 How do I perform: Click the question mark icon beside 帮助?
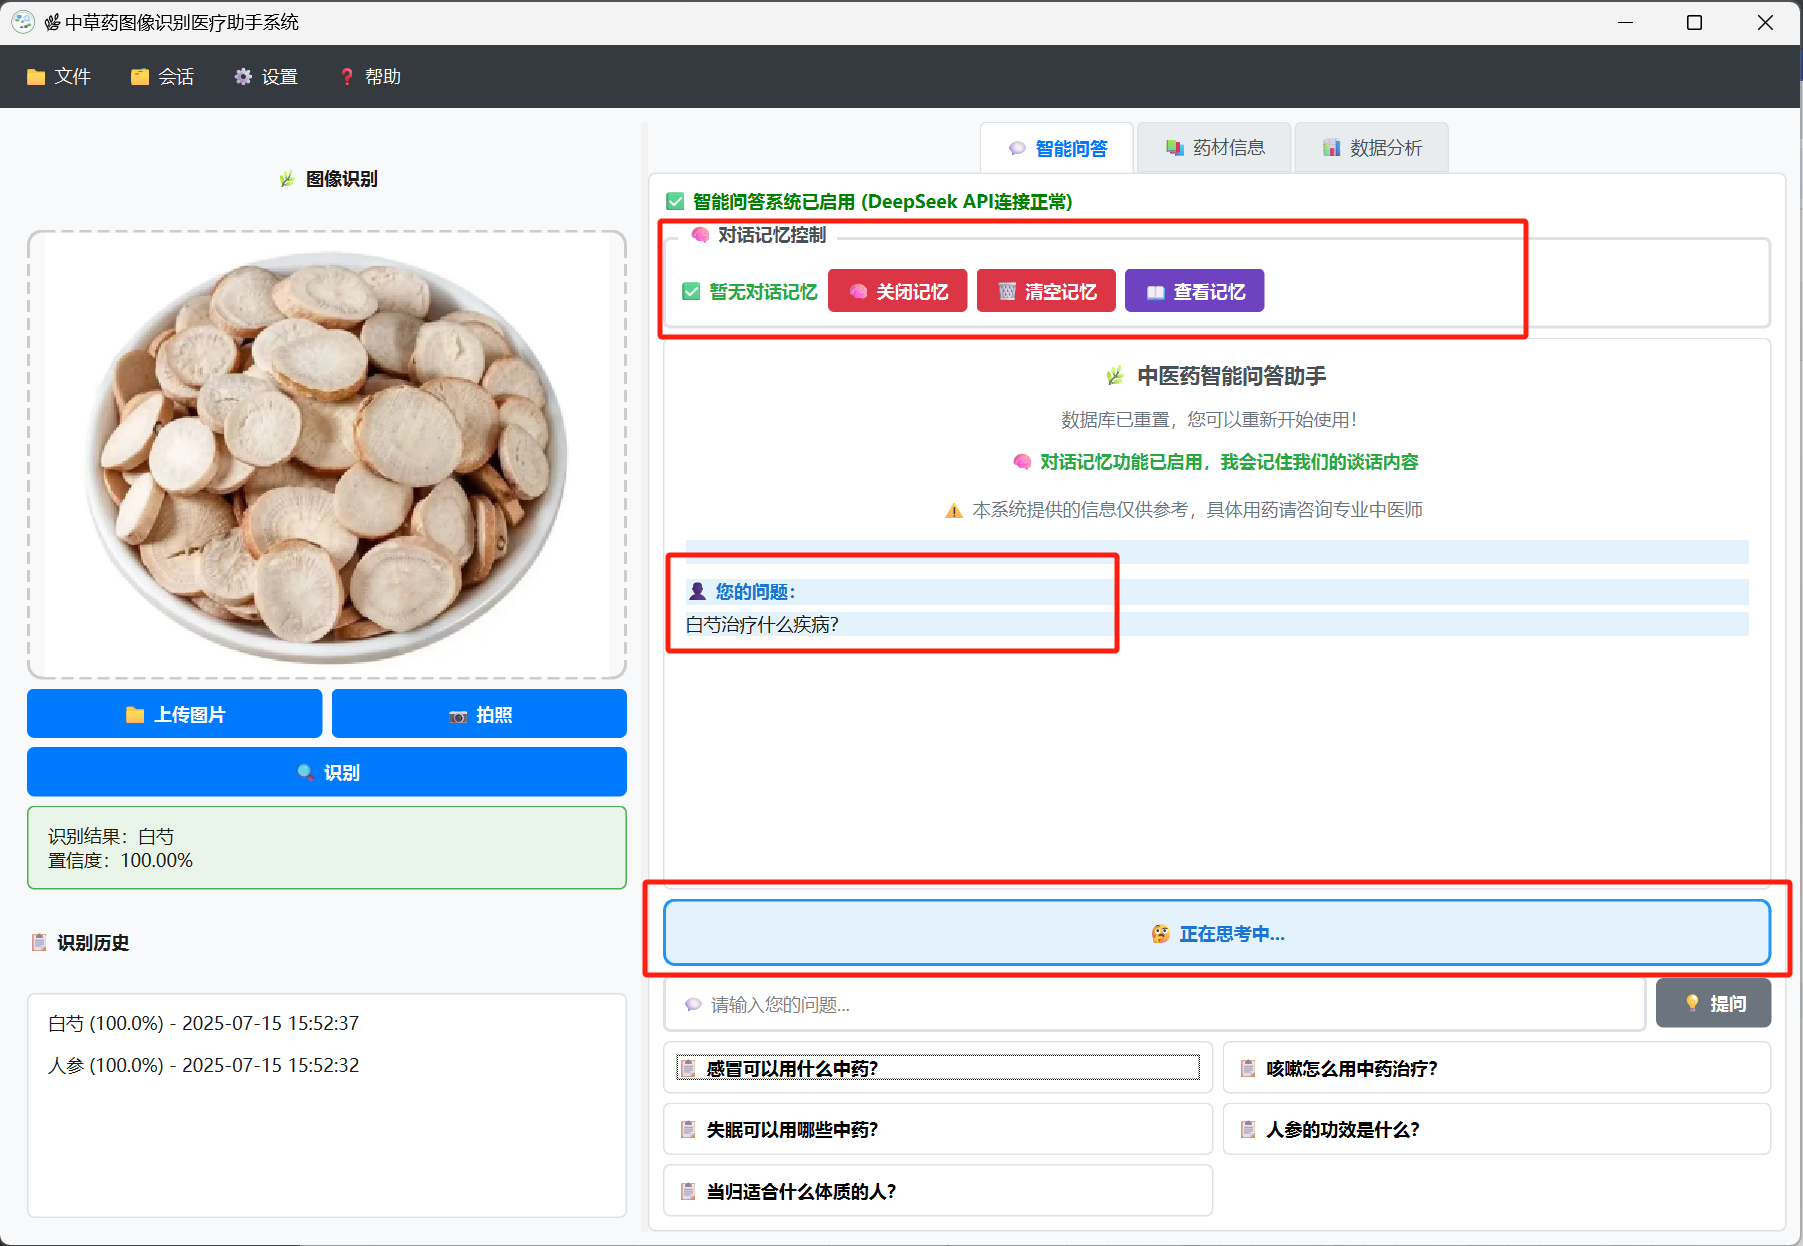tap(347, 77)
